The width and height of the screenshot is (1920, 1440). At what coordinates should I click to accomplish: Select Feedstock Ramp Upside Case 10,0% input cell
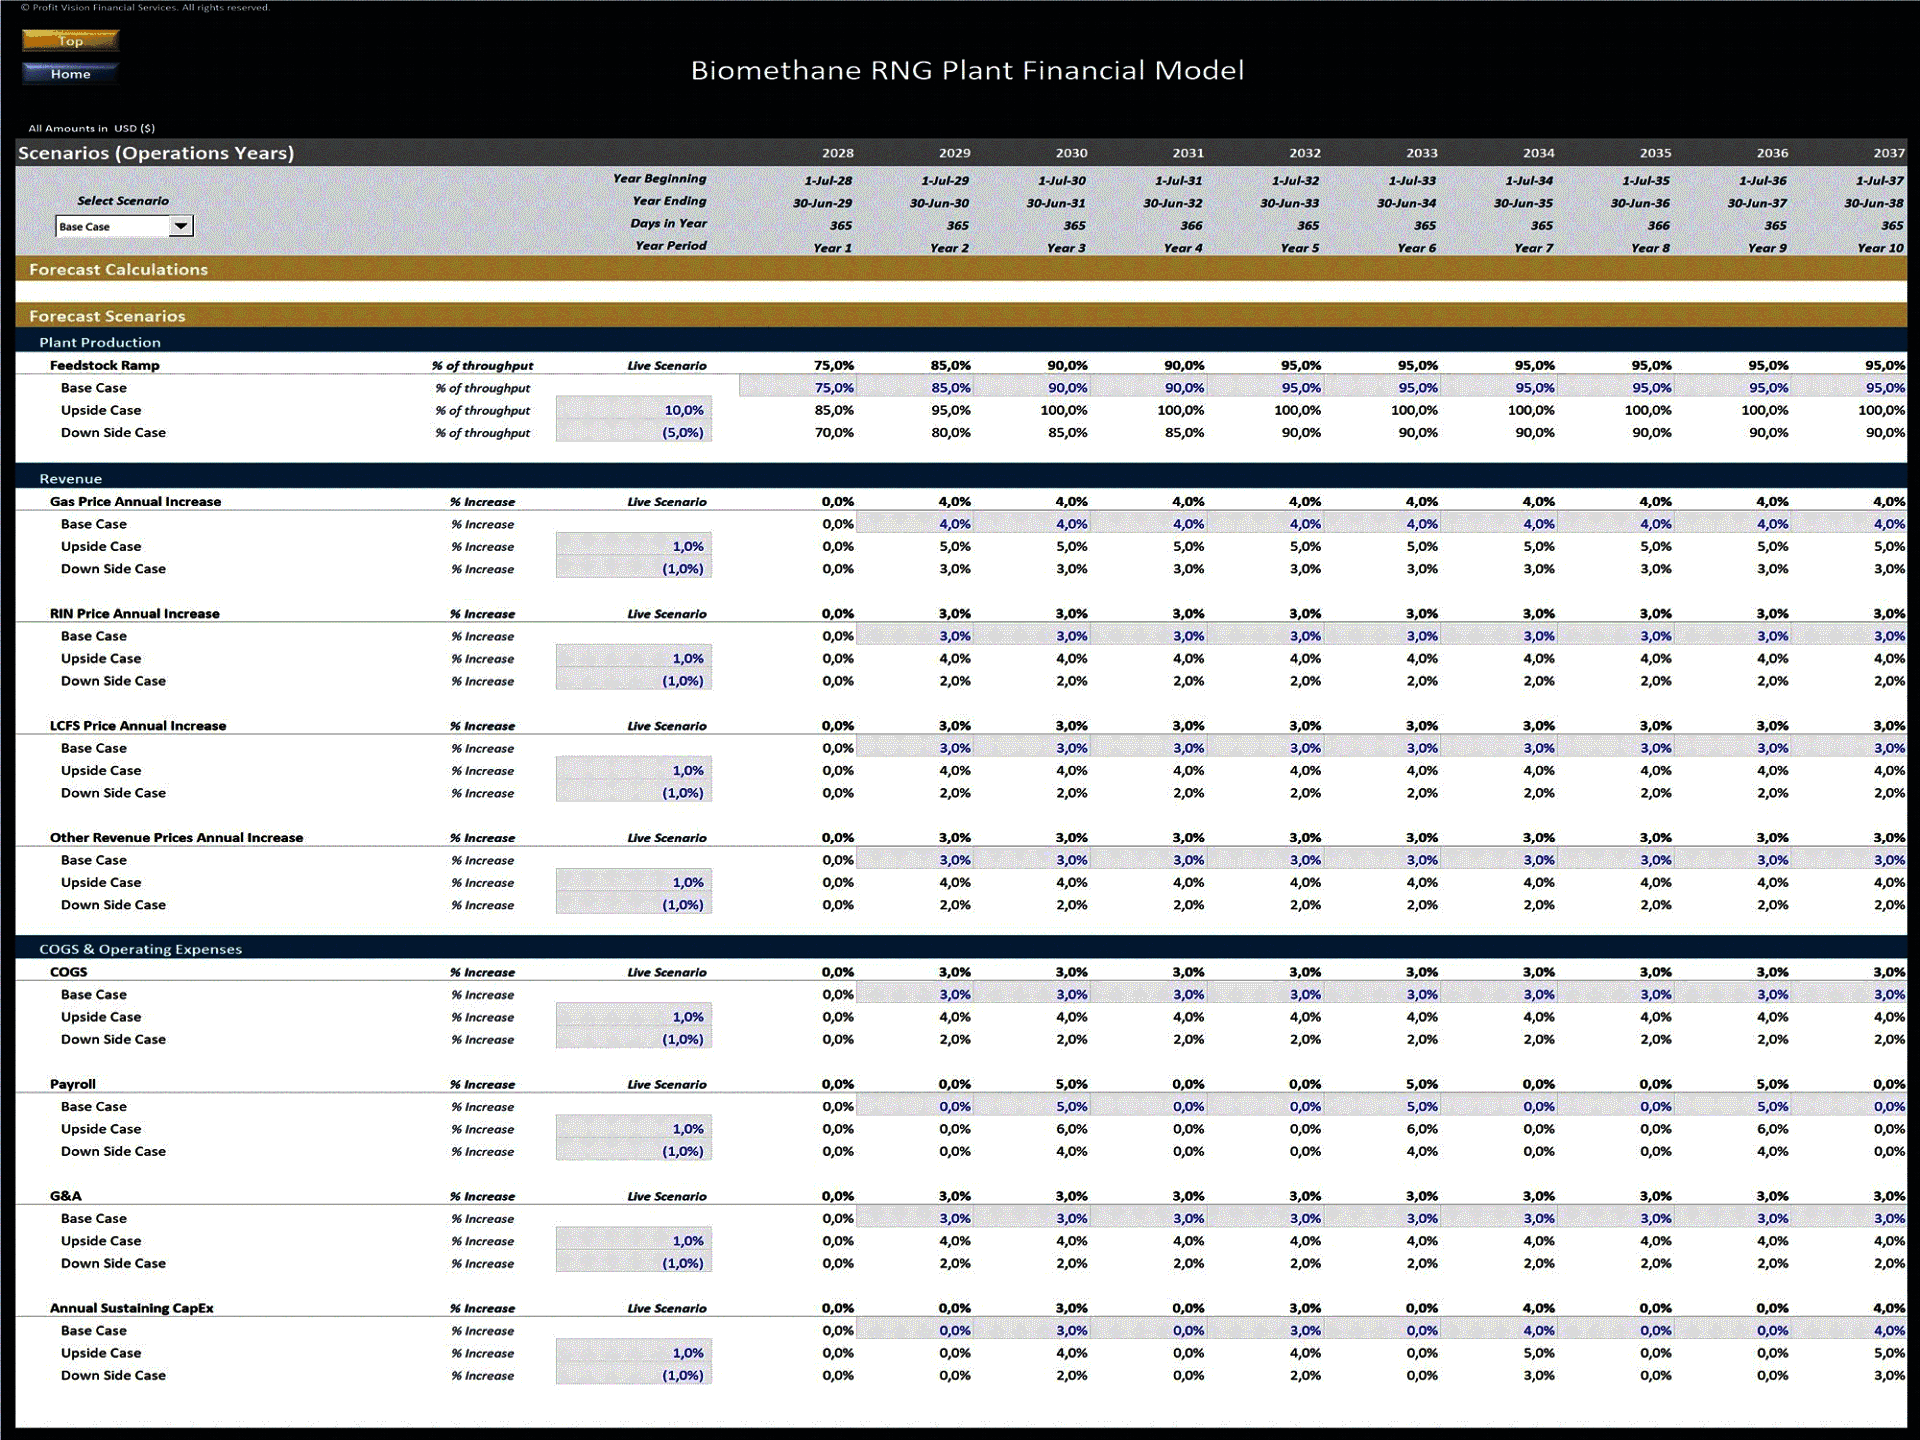634,410
